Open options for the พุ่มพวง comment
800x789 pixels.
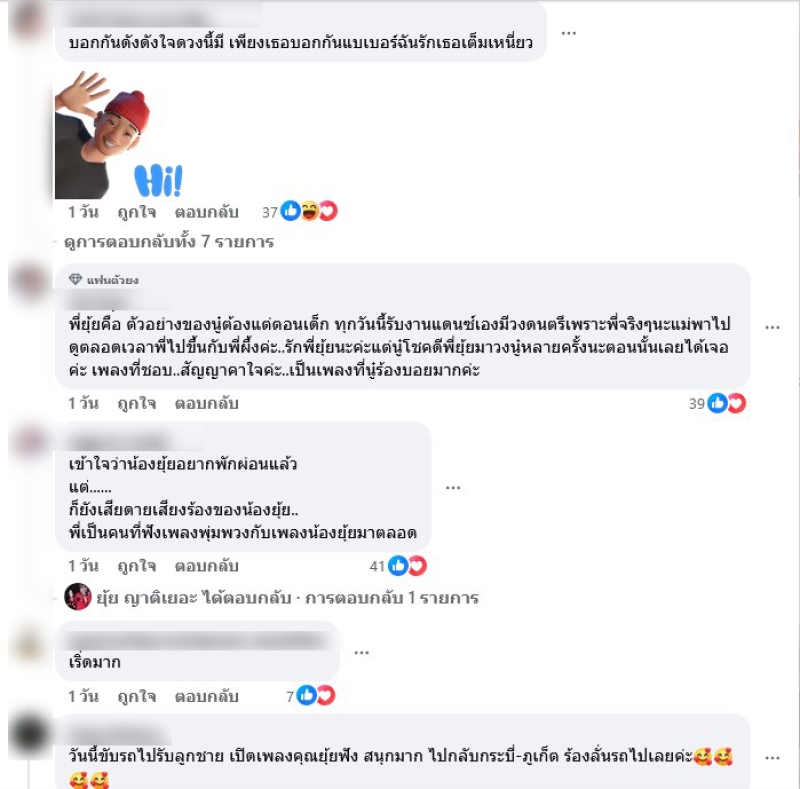(x=453, y=488)
